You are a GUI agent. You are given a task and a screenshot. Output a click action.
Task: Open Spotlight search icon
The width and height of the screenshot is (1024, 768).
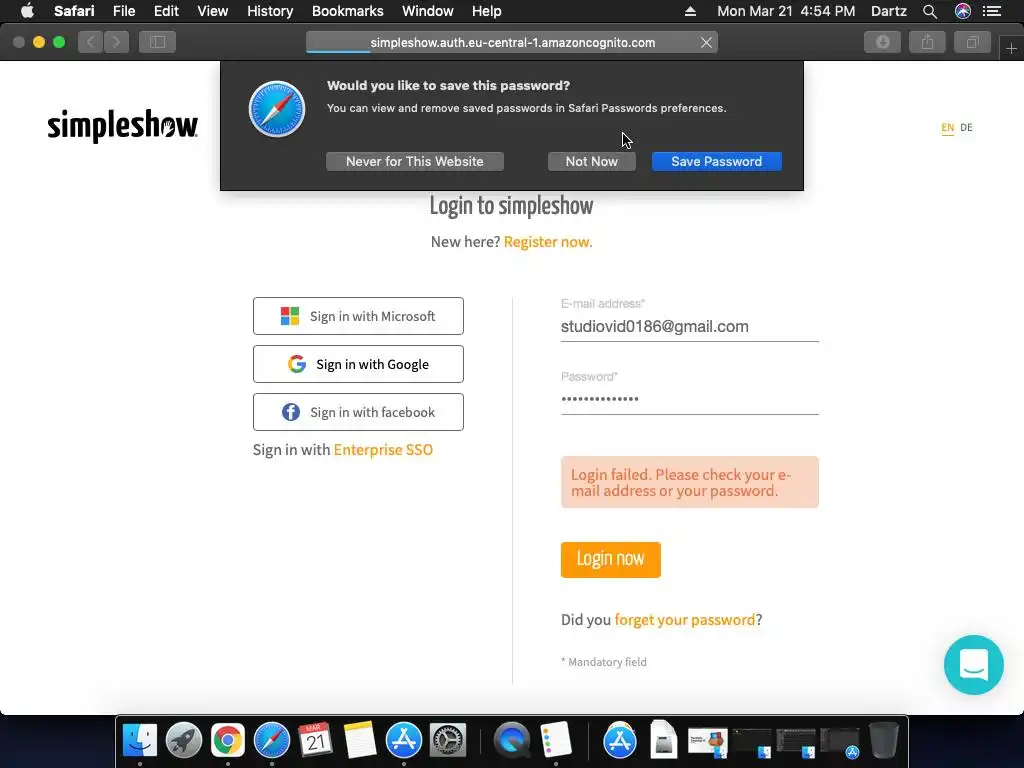tap(930, 11)
